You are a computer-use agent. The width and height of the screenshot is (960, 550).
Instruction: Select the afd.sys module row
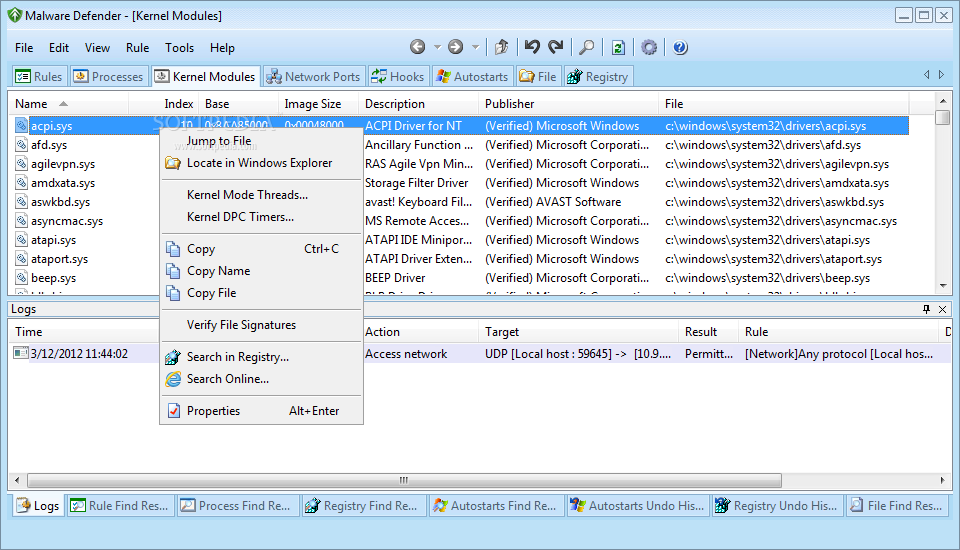(459, 145)
